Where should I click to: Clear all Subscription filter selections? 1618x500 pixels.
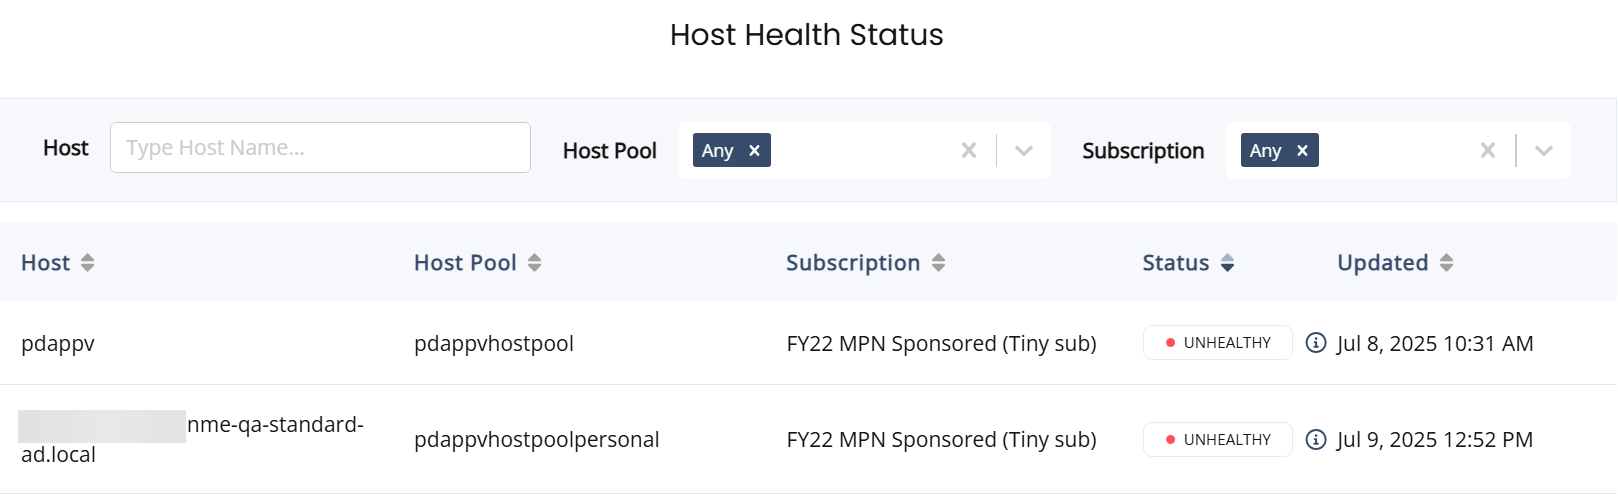pos(1488,150)
